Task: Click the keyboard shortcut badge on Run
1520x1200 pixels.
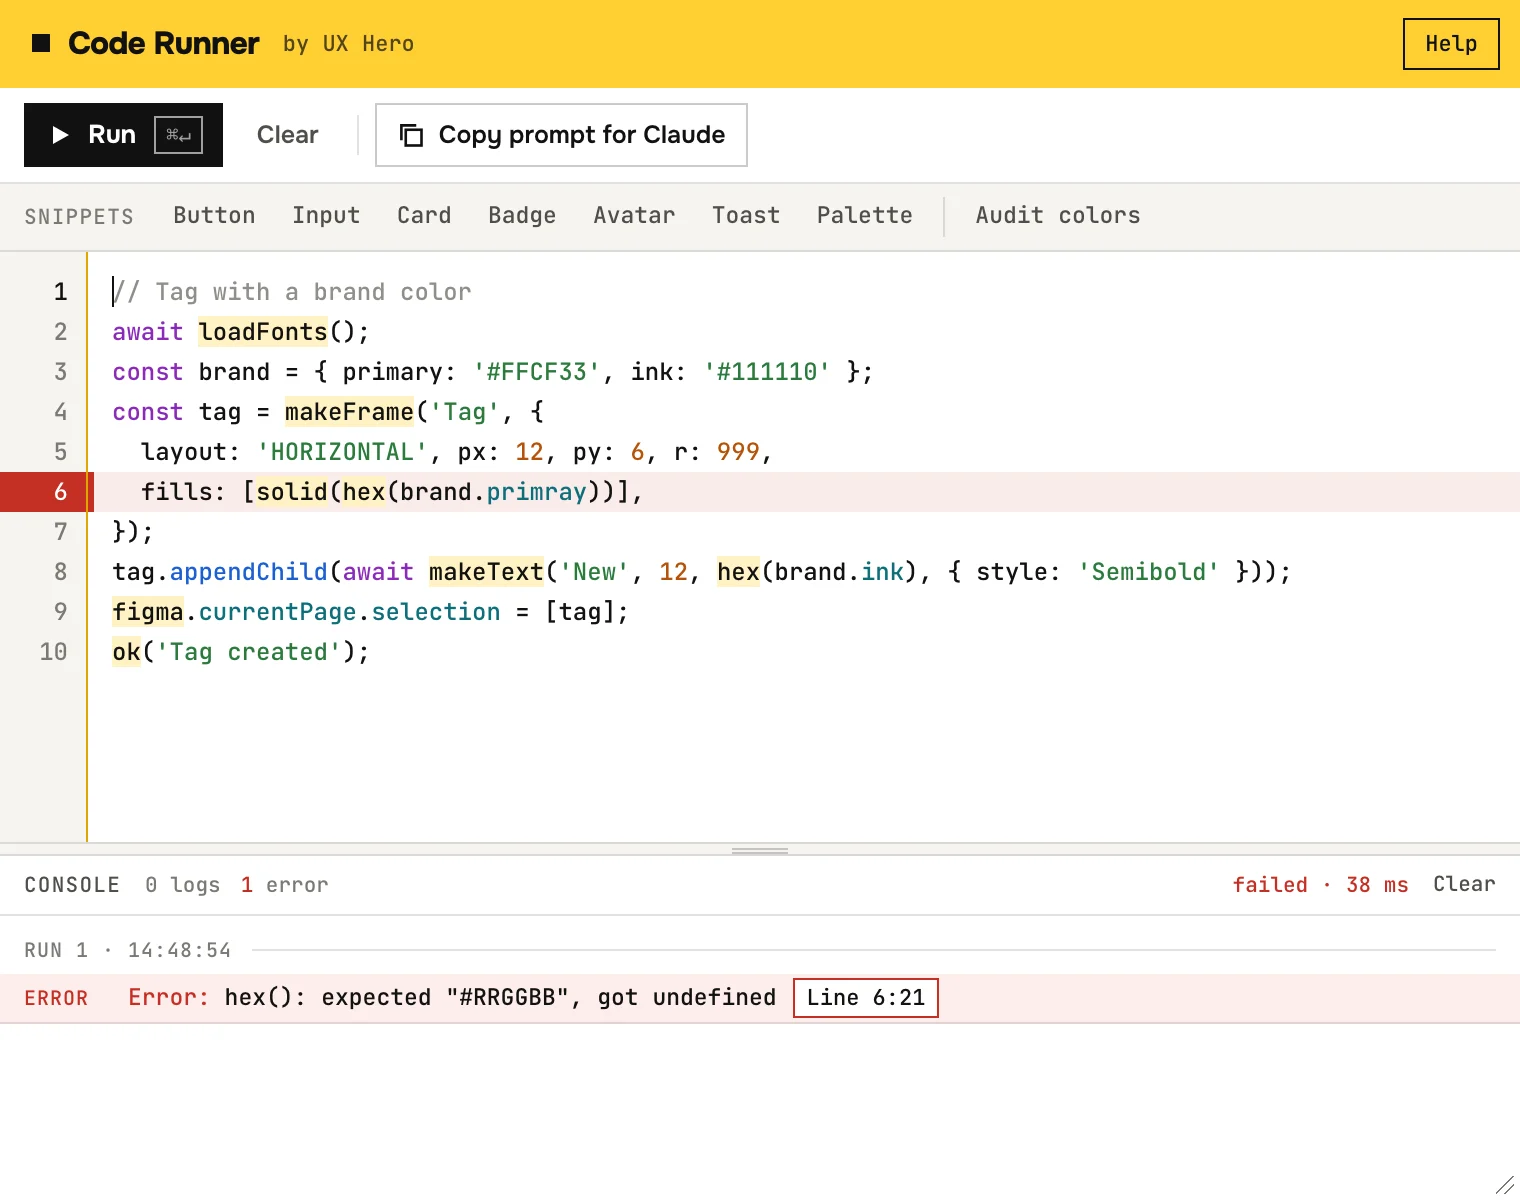Action: click(179, 135)
